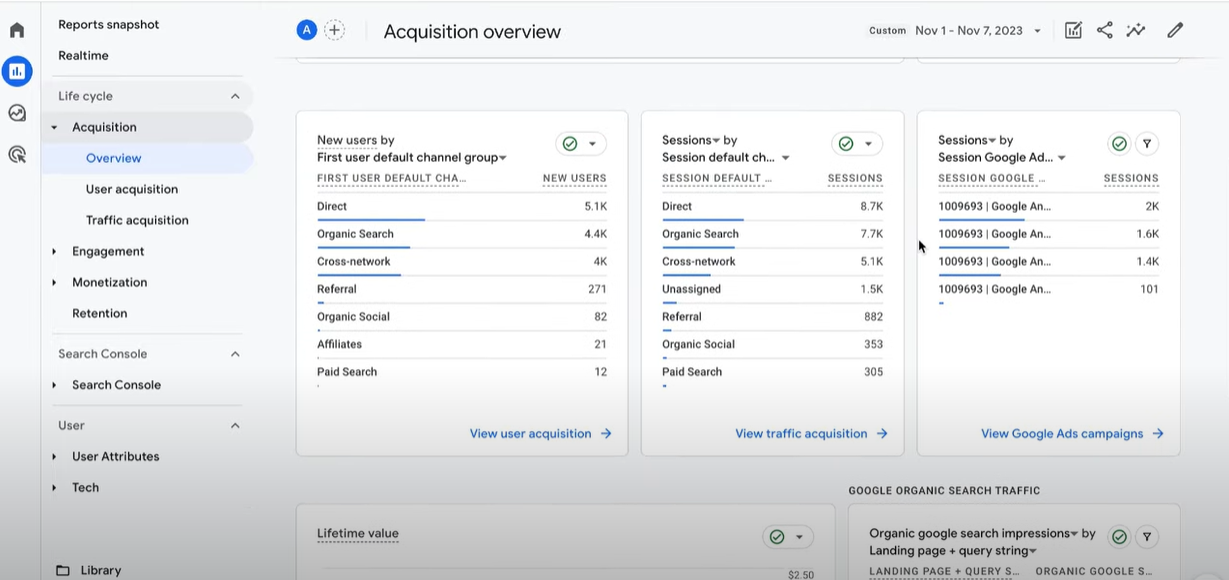Open the Explore icon in left rail

click(x=17, y=113)
